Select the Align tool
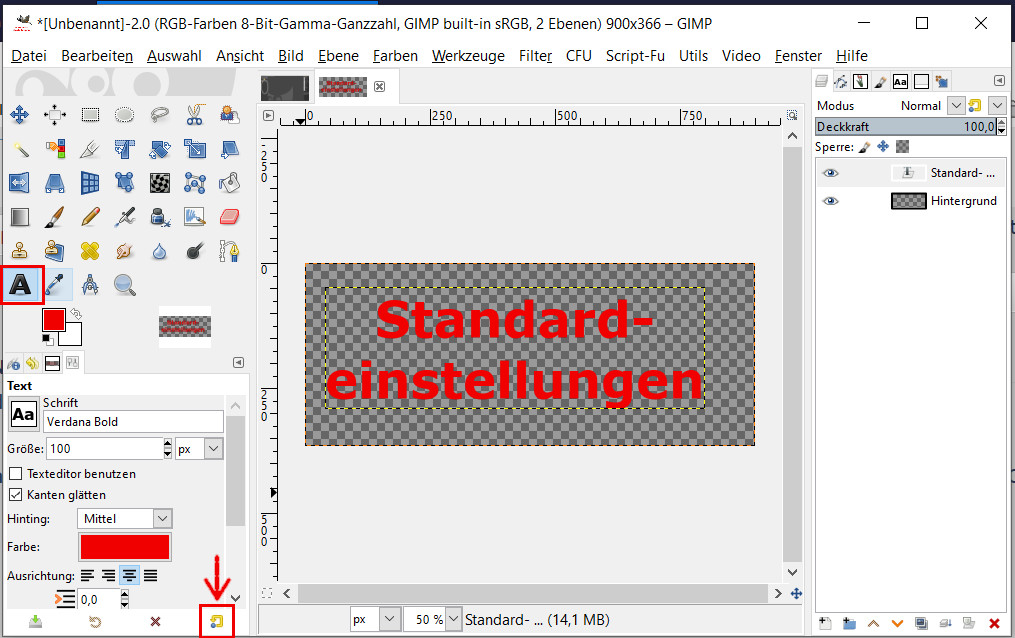This screenshot has height=638, width=1015. [54, 116]
